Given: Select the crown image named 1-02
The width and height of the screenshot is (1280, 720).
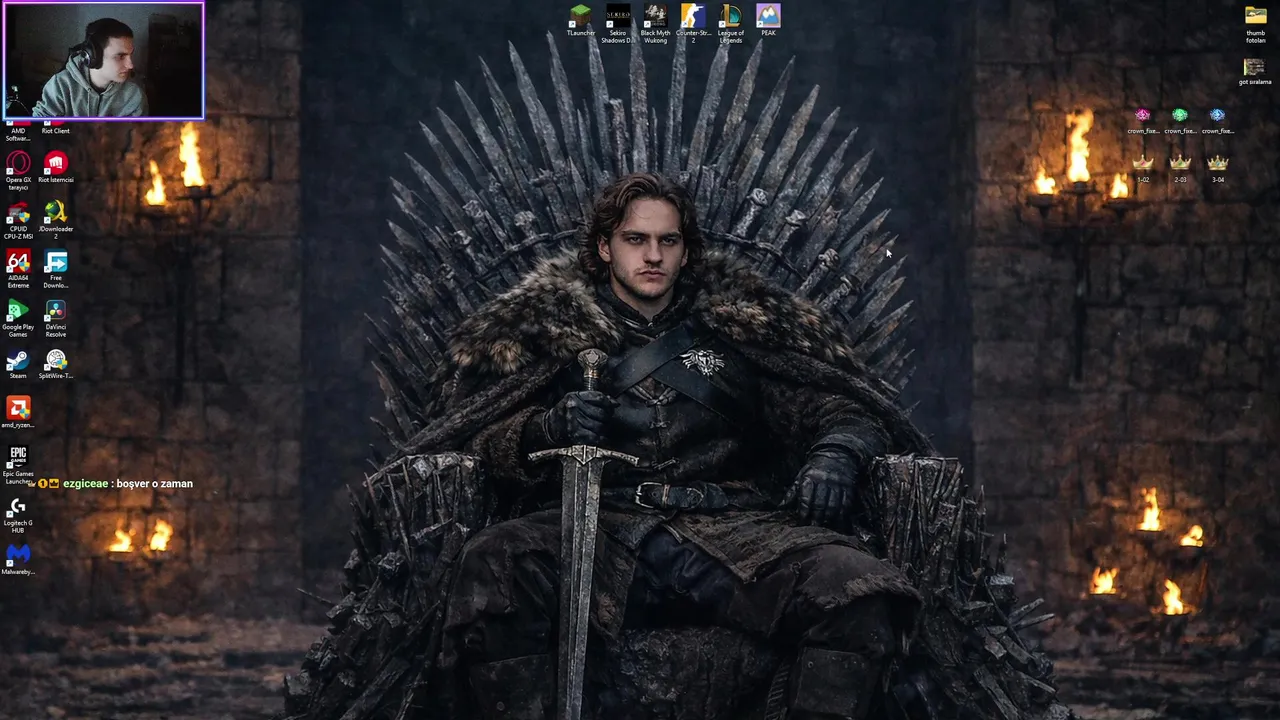Looking at the screenshot, I should [x=1143, y=169].
